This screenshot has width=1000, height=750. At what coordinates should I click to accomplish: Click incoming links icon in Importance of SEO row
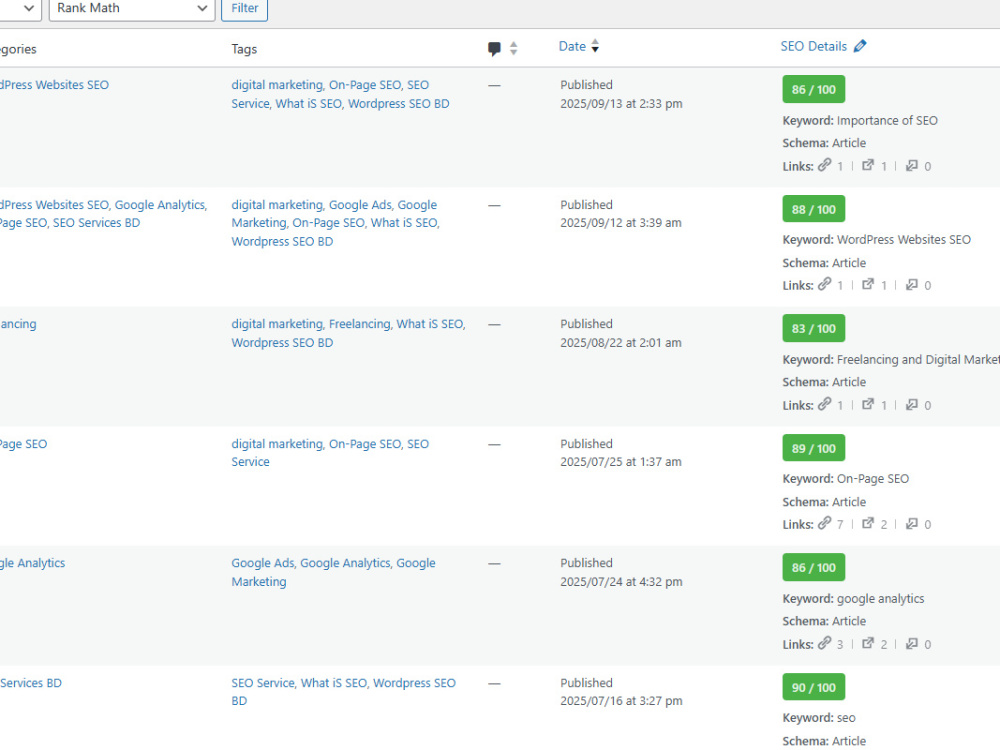[912, 165]
